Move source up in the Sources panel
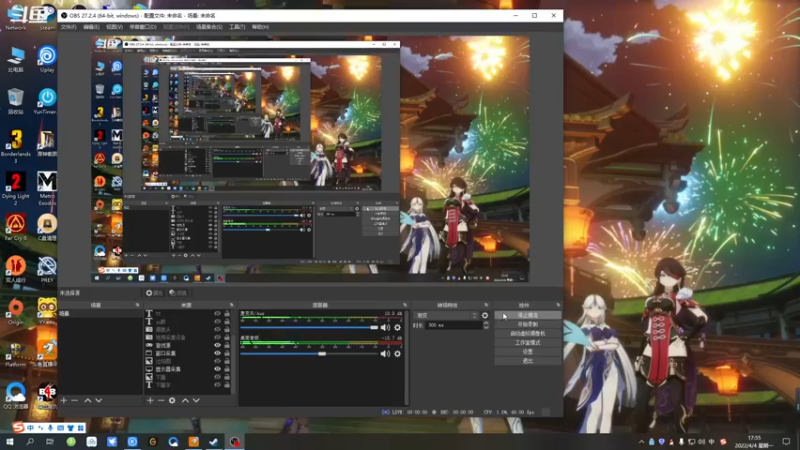 click(185, 401)
